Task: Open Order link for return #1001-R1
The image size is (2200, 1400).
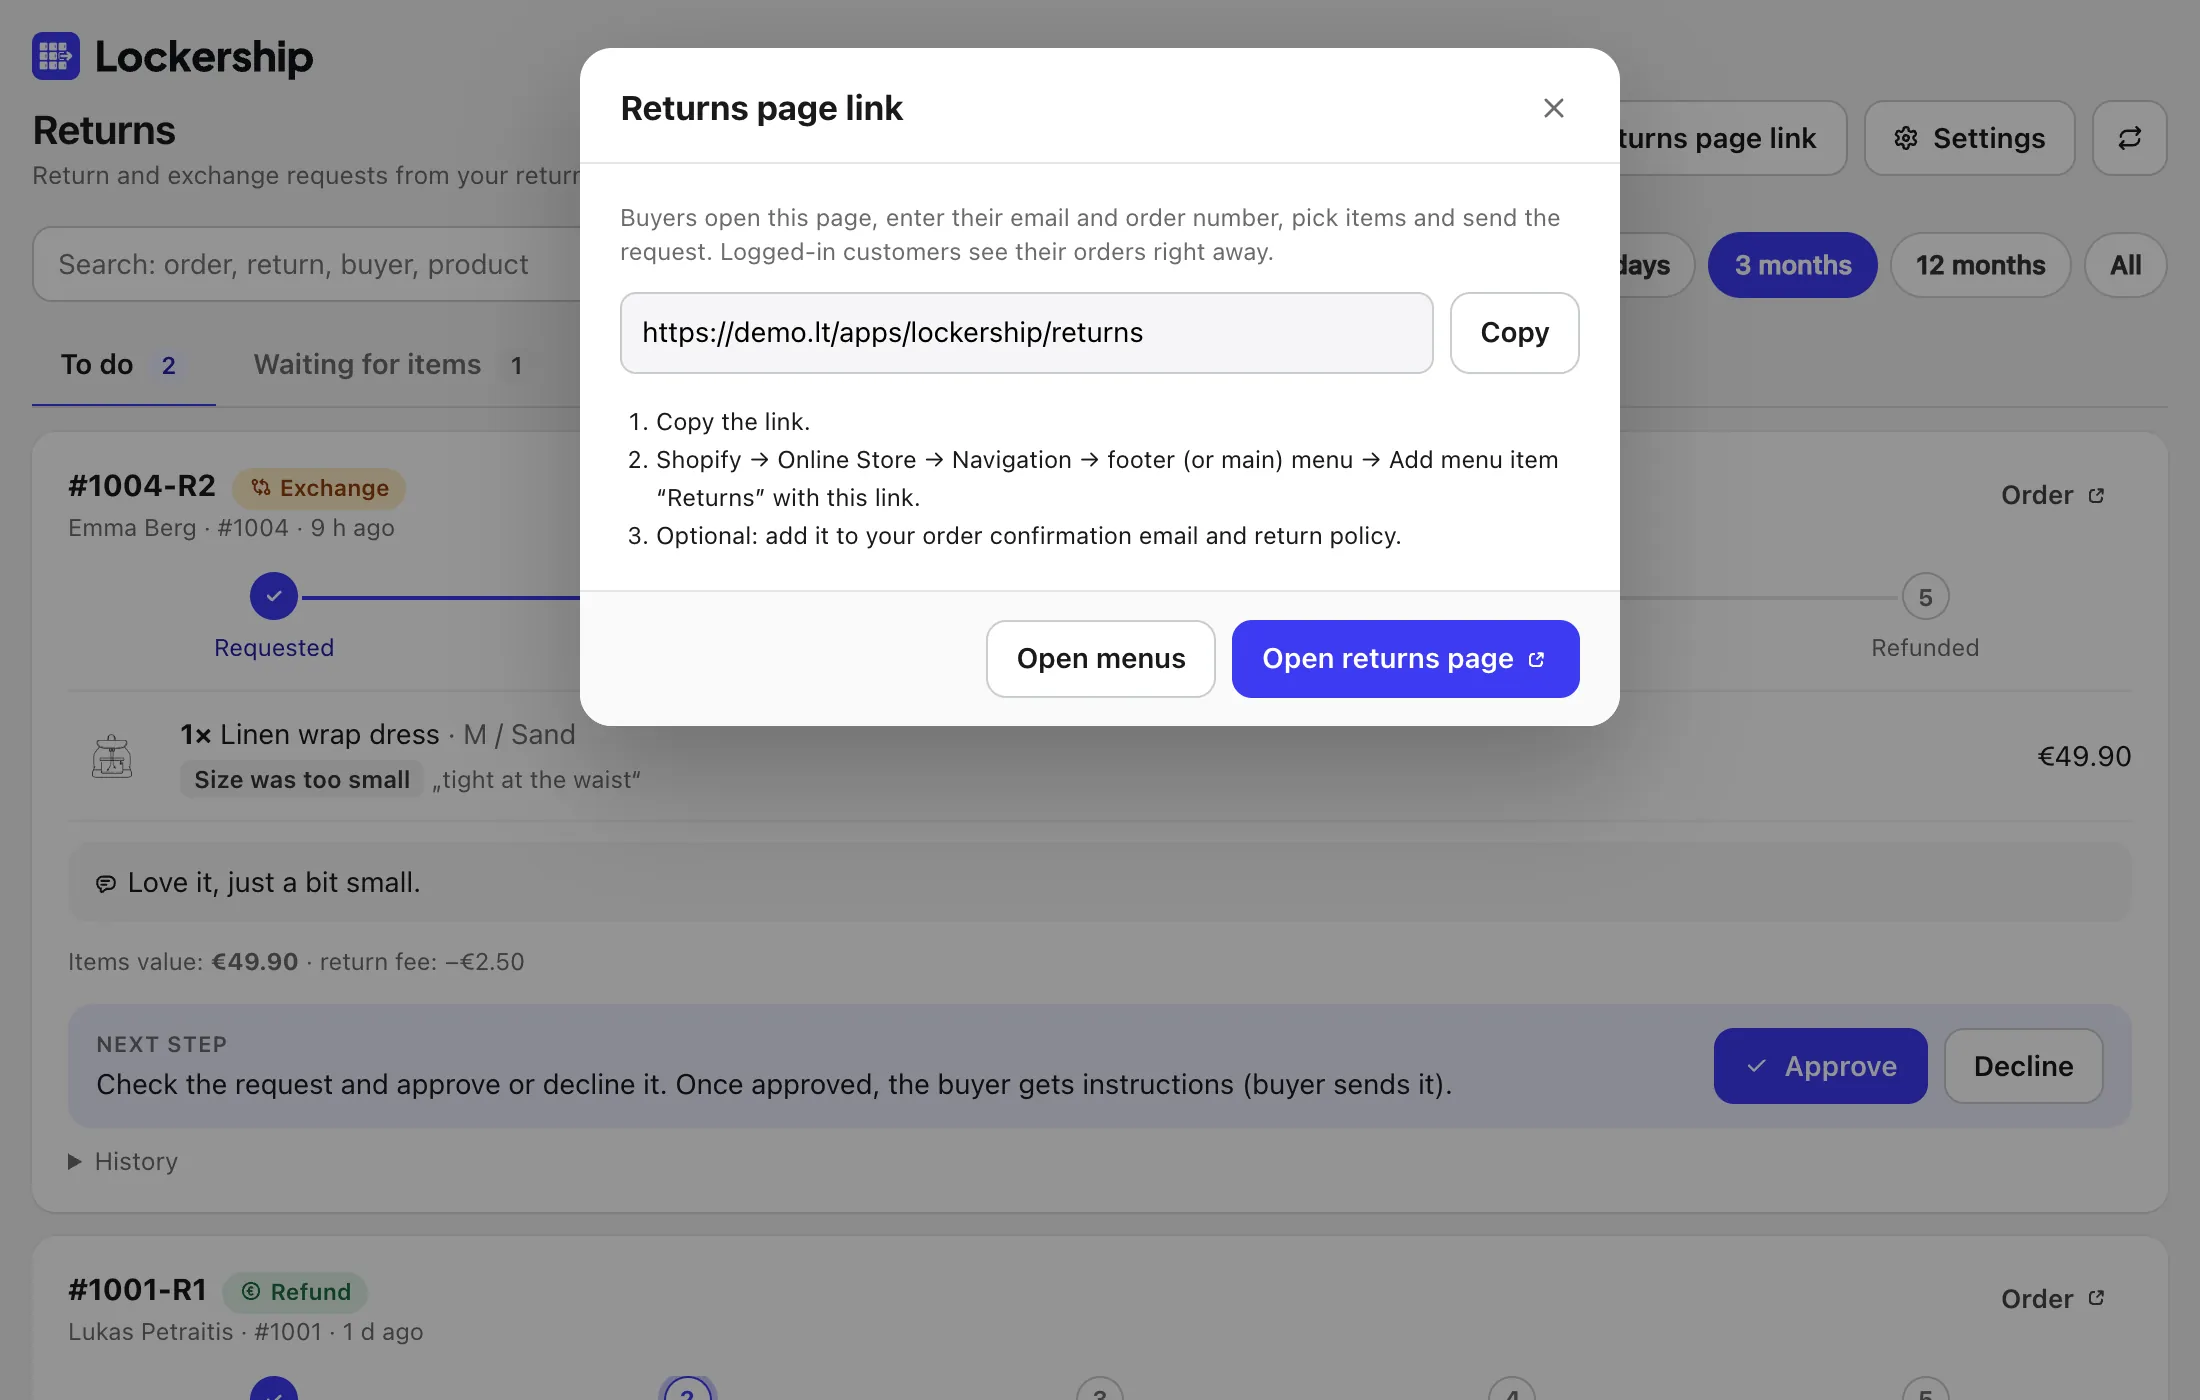Action: coord(2053,1299)
